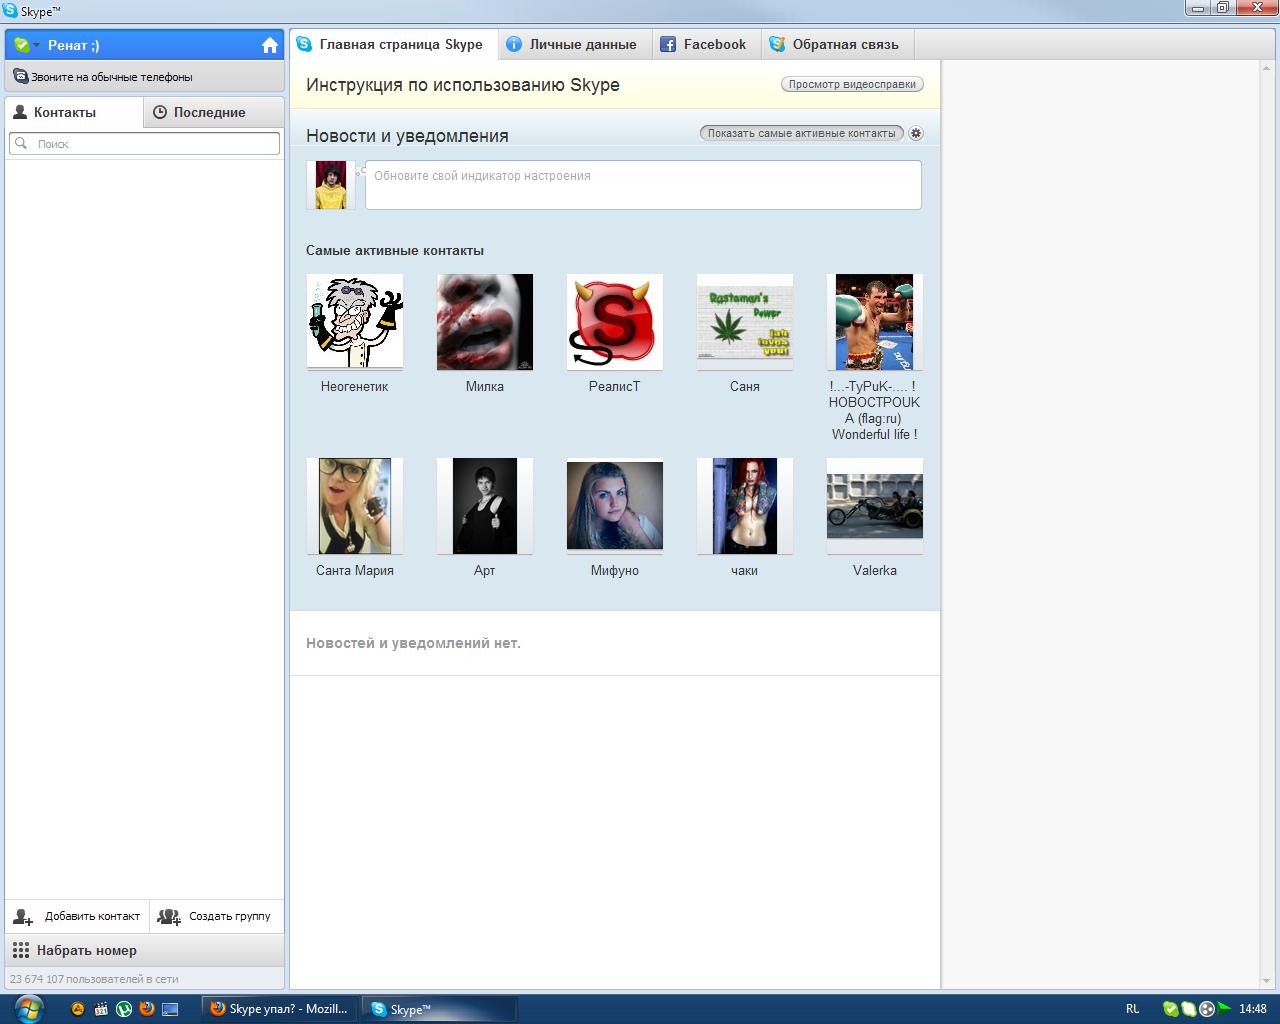
Task: Open contact Неогенетик's avatar
Action: coord(355,322)
